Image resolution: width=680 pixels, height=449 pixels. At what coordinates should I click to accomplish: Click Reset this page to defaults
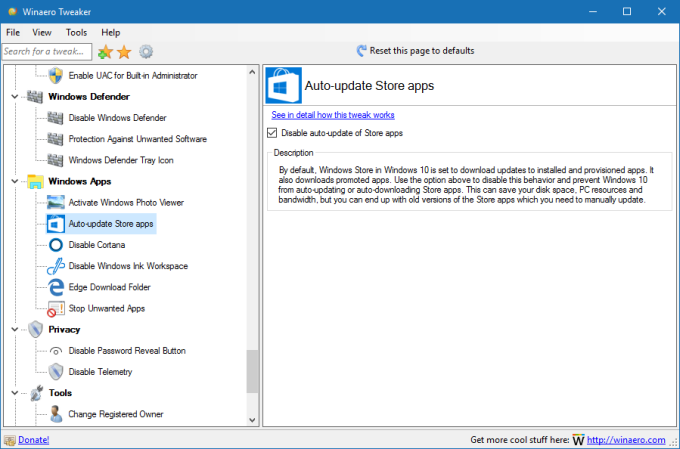(x=414, y=50)
